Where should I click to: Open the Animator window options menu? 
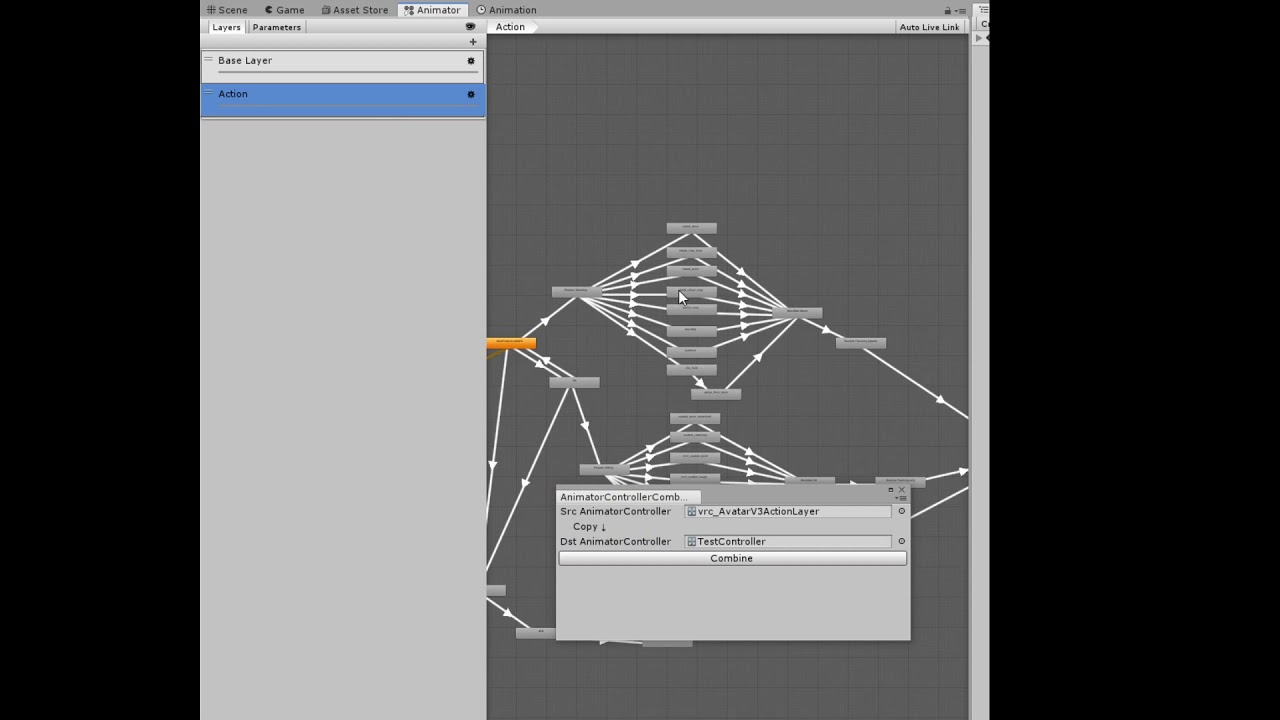pos(961,11)
